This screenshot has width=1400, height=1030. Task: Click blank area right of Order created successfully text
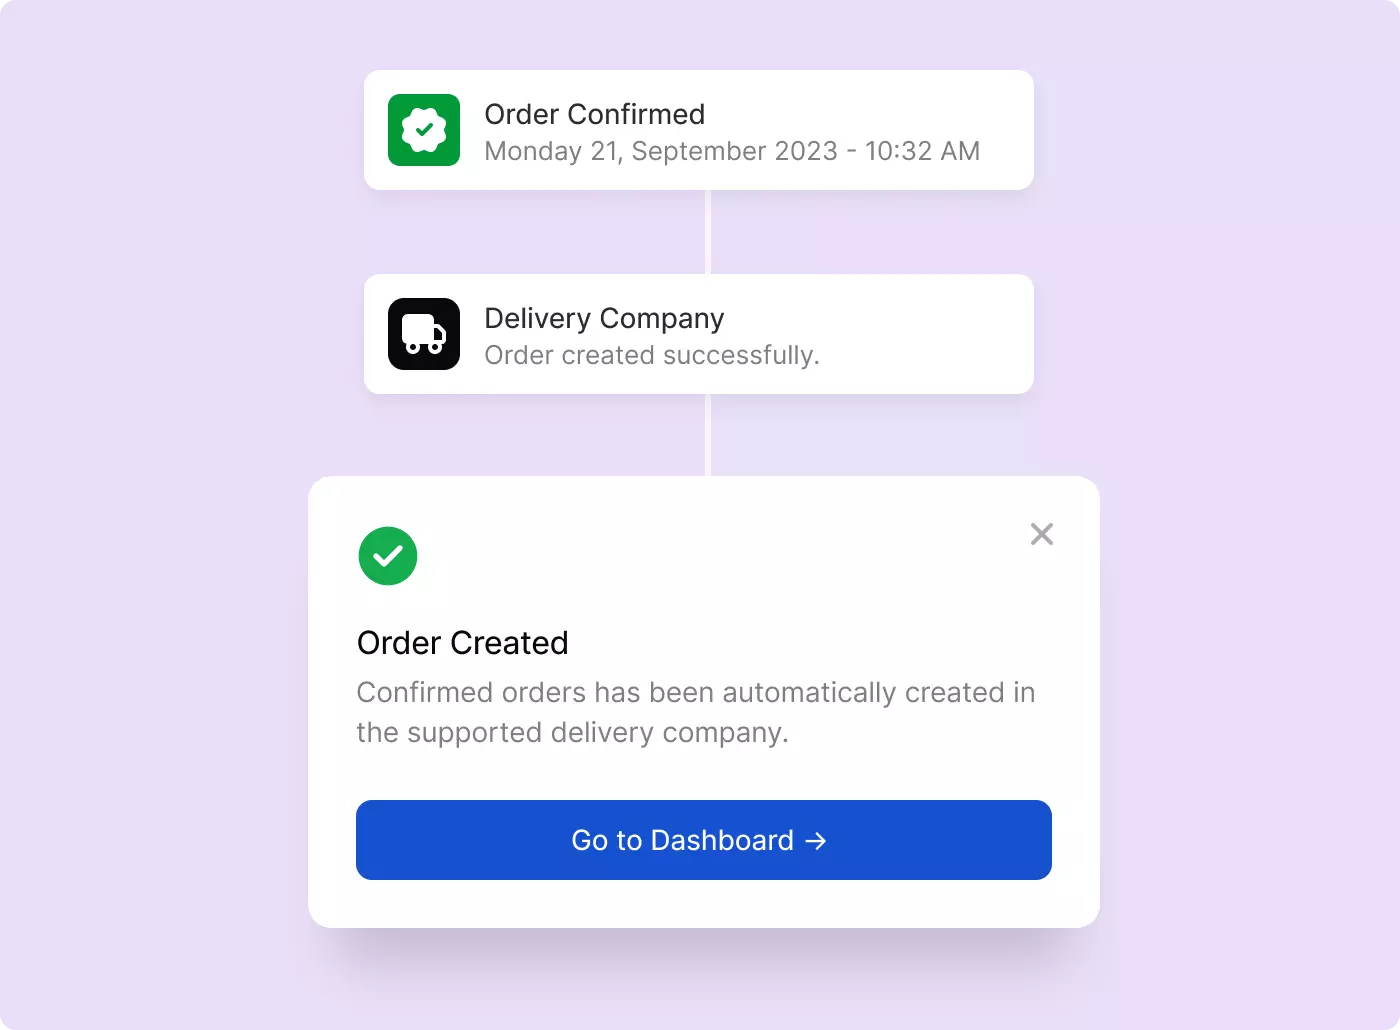(x=925, y=355)
